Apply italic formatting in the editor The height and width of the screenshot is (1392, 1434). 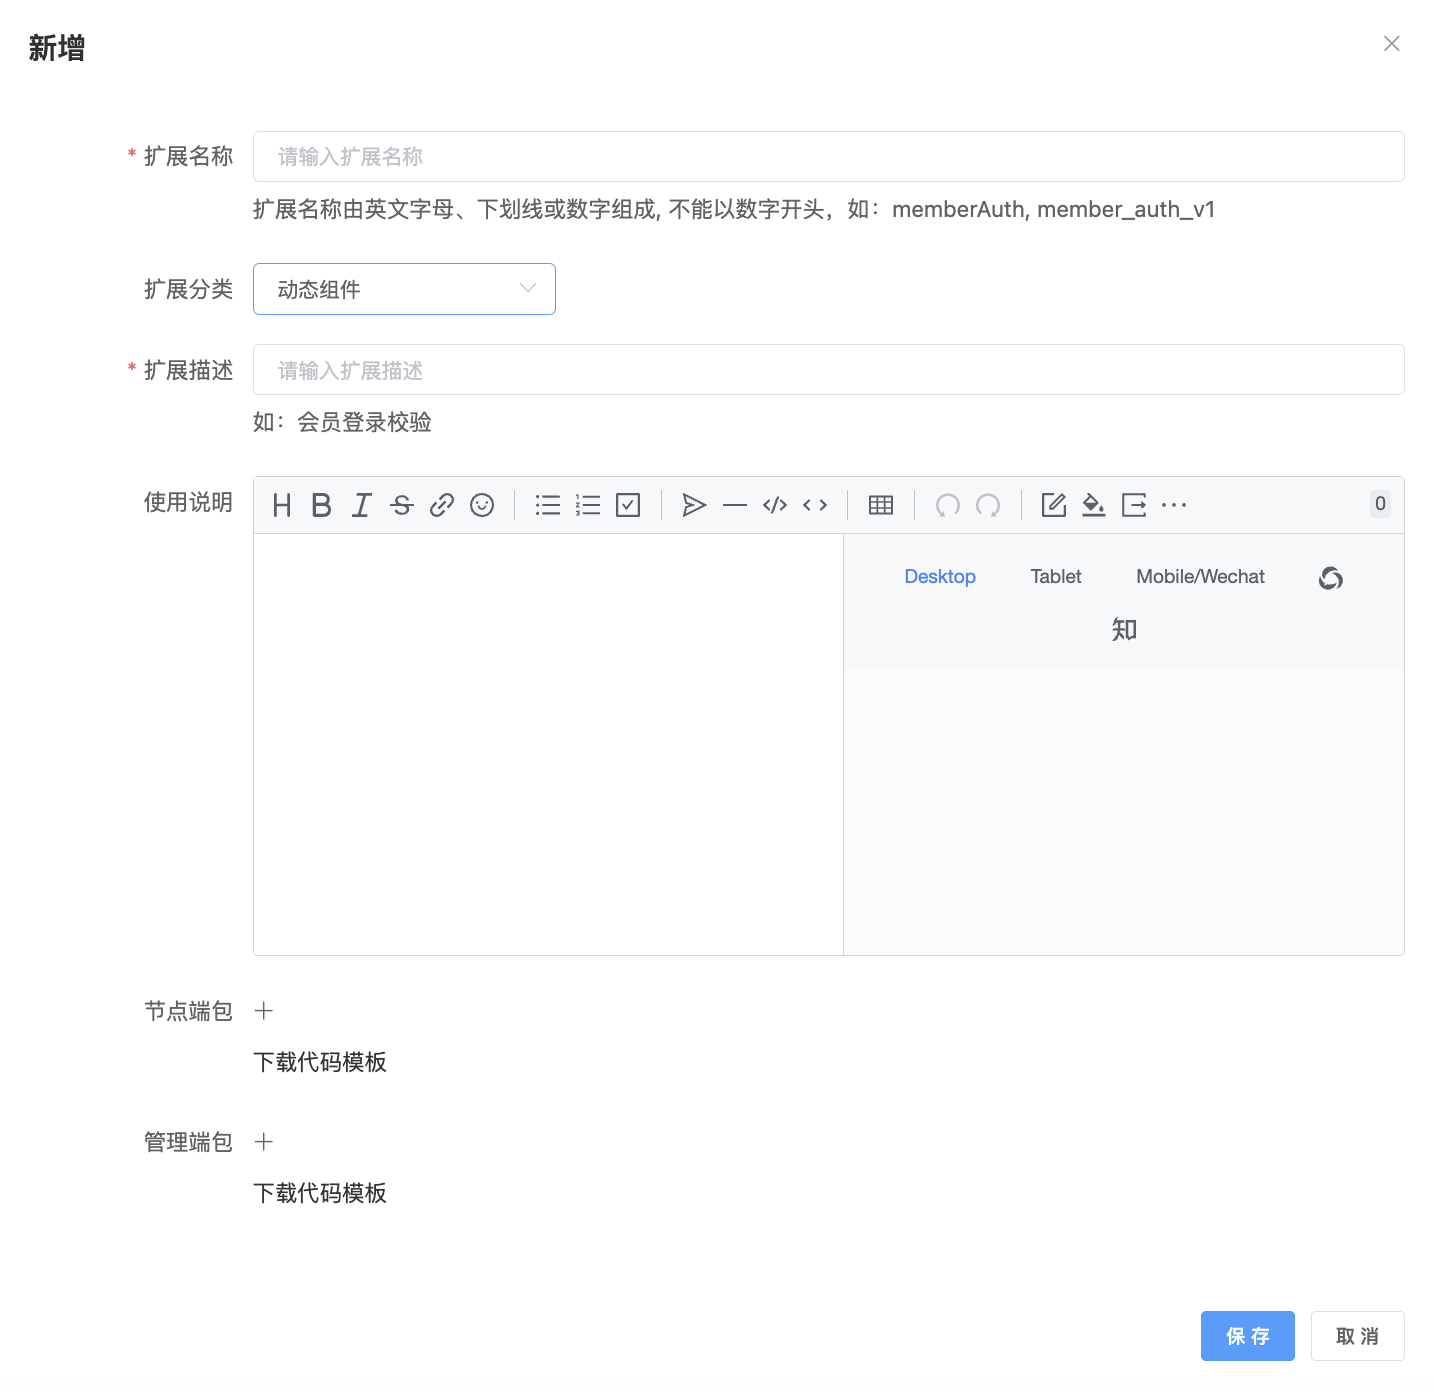pyautogui.click(x=361, y=506)
